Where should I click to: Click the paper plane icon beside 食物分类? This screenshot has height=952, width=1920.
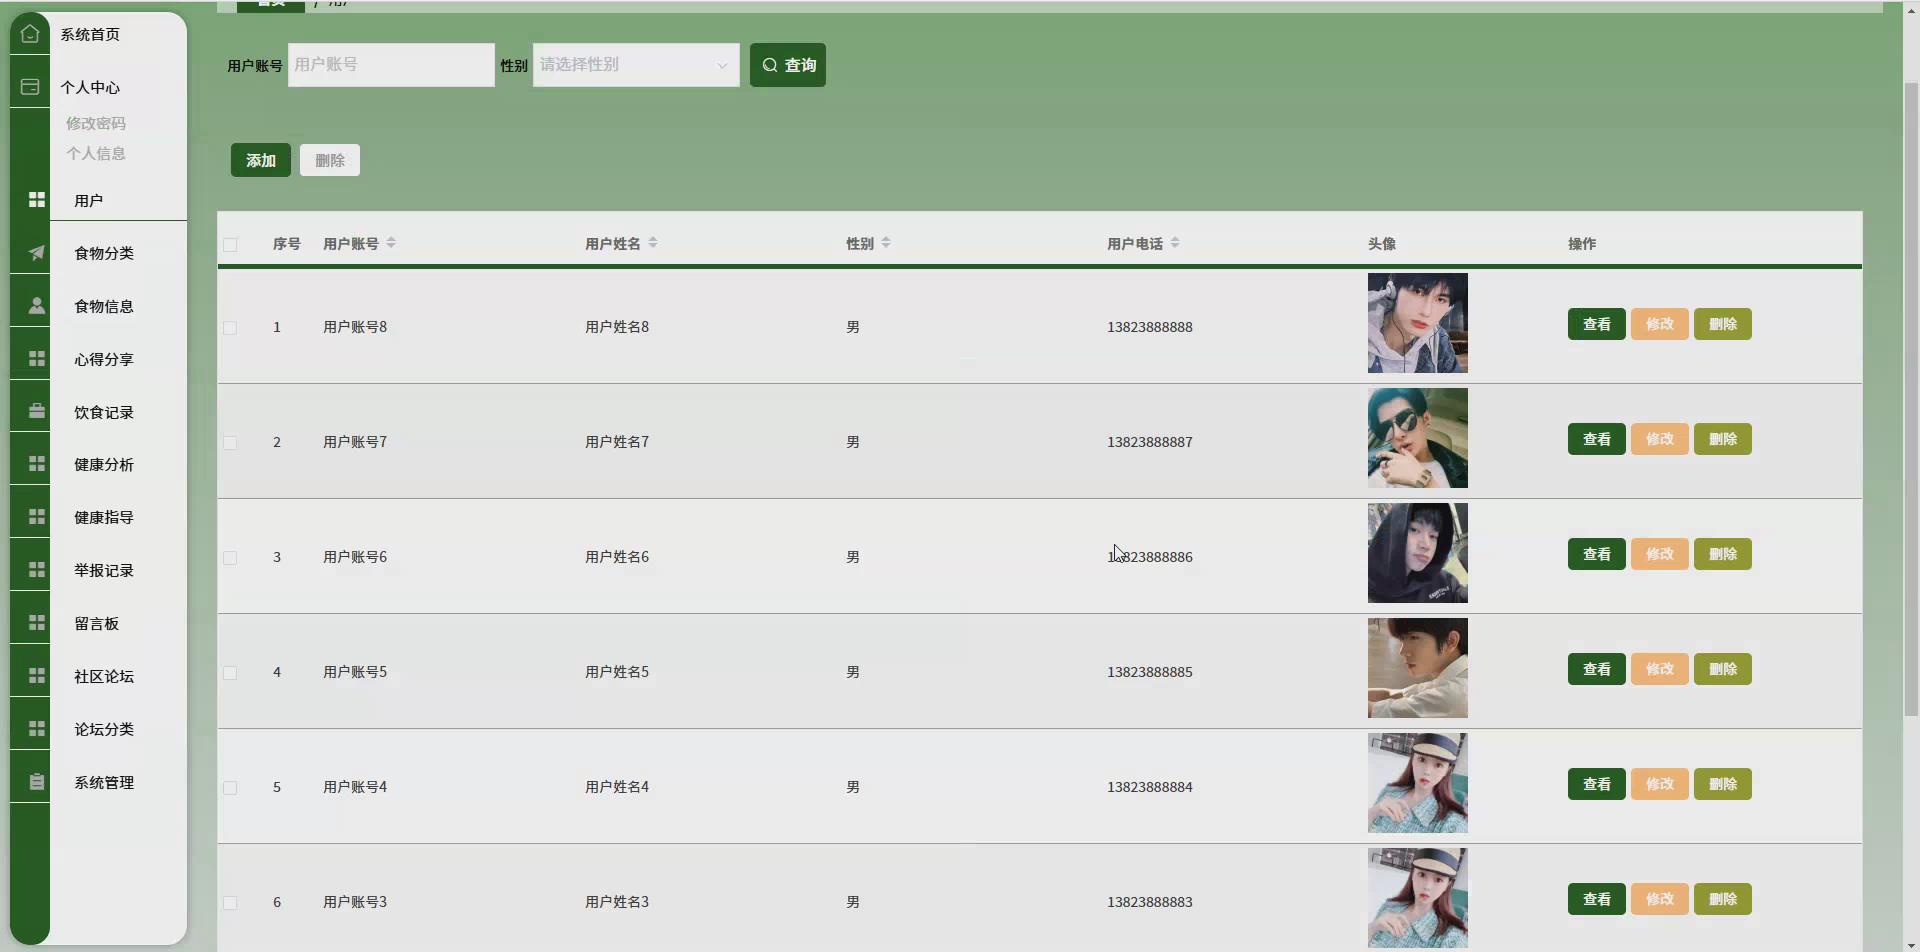[37, 253]
